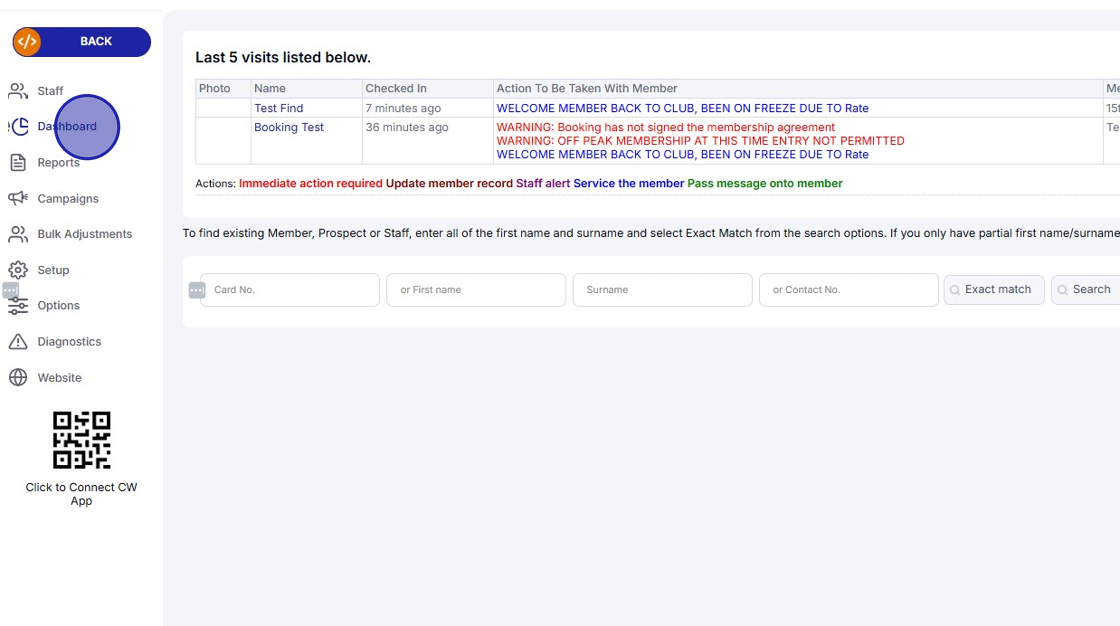
Task: Open member Test Find link
Action: (279, 108)
